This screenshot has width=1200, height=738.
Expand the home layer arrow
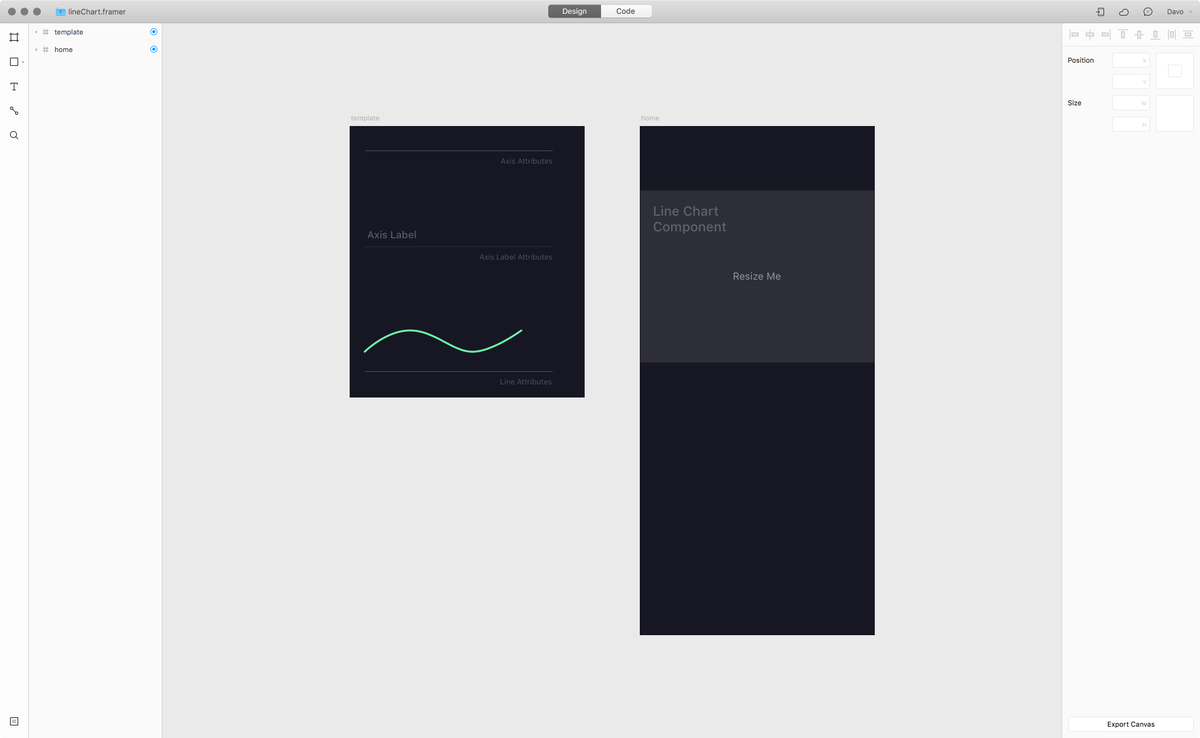36,49
